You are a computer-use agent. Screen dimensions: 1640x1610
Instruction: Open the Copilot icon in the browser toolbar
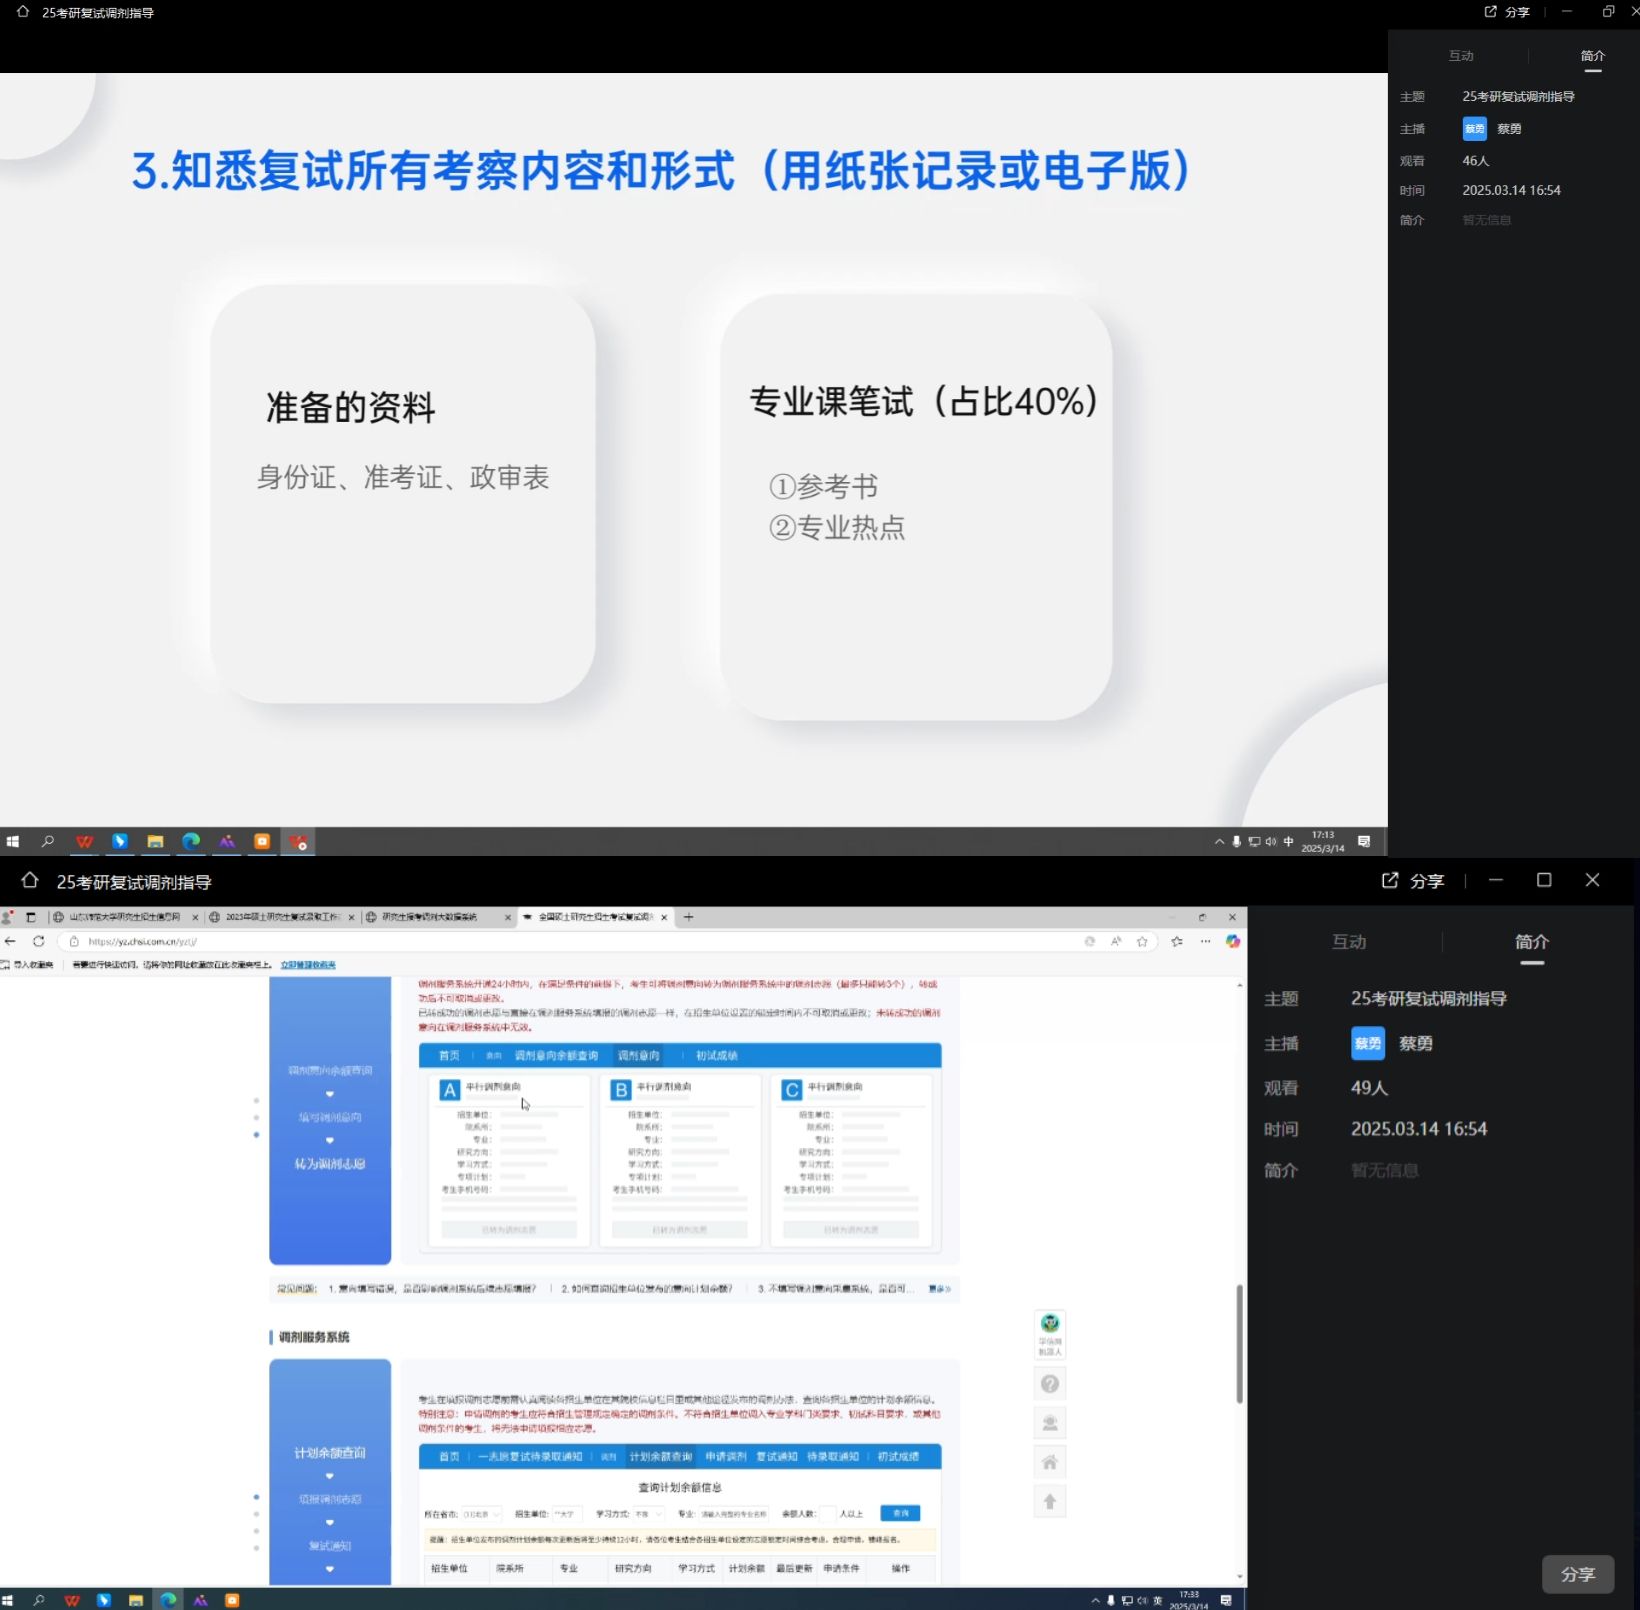pyautogui.click(x=1232, y=941)
